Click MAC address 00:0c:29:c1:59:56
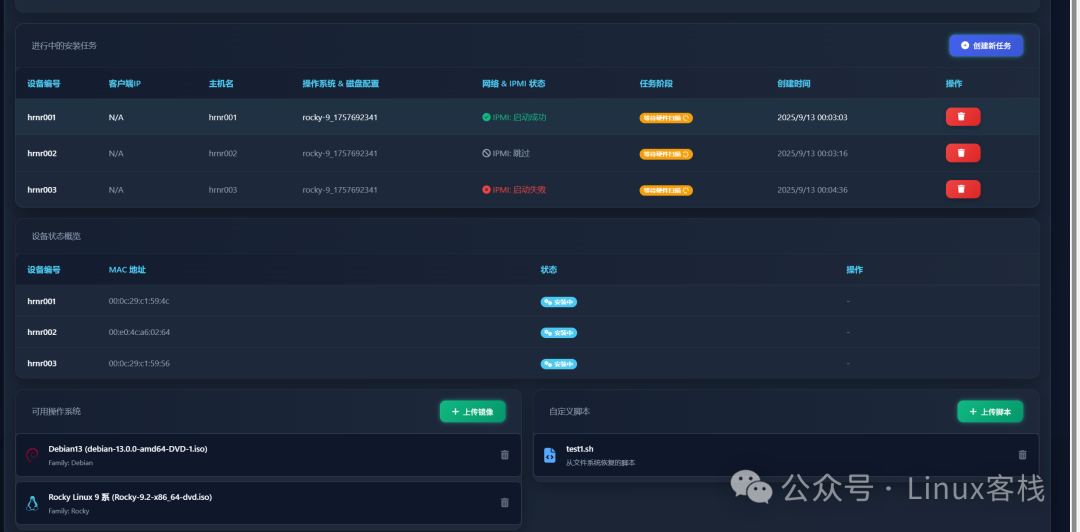Image resolution: width=1080 pixels, height=532 pixels. coord(139,363)
